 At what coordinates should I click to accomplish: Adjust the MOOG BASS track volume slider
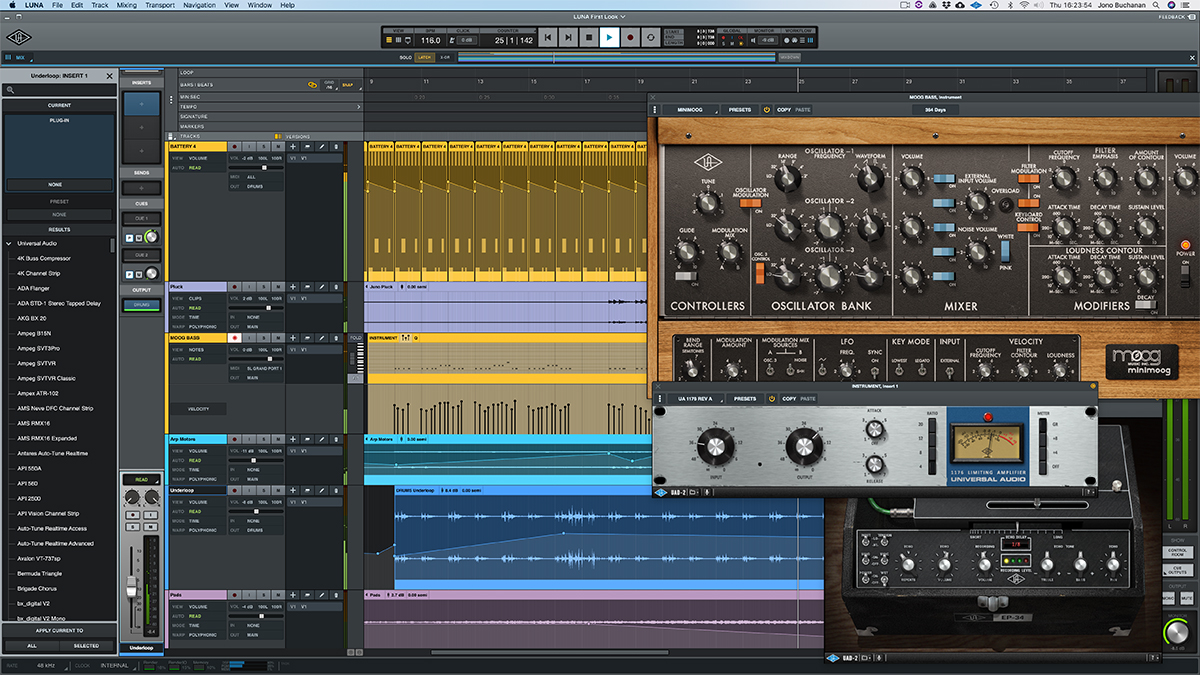[x=256, y=359]
